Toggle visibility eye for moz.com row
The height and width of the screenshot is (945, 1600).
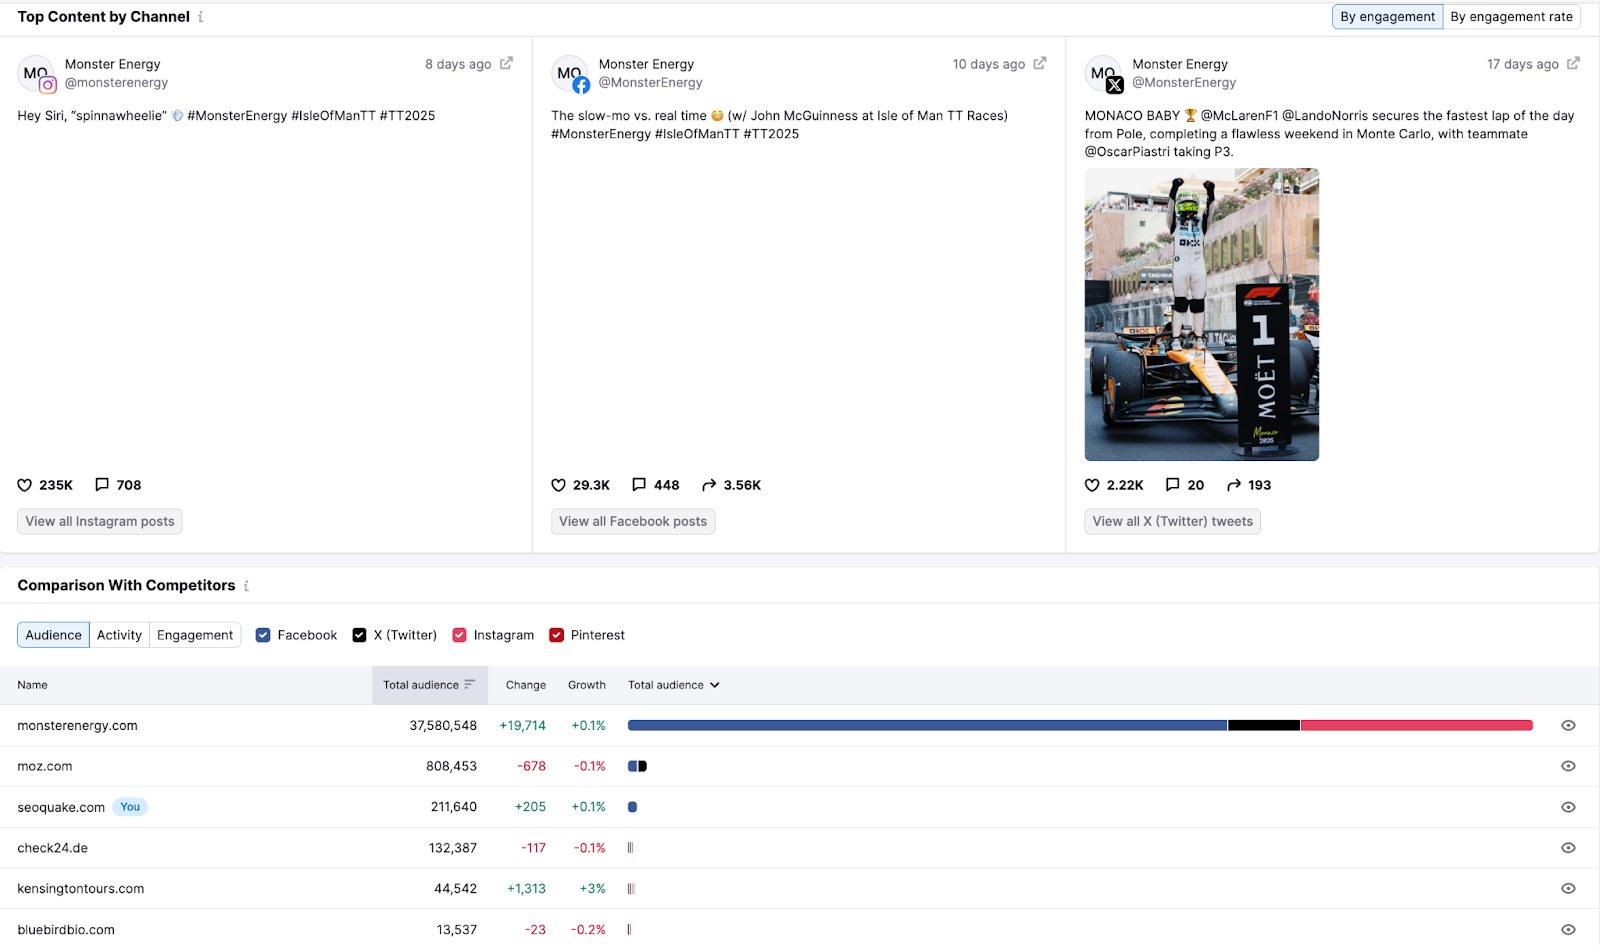1568,766
